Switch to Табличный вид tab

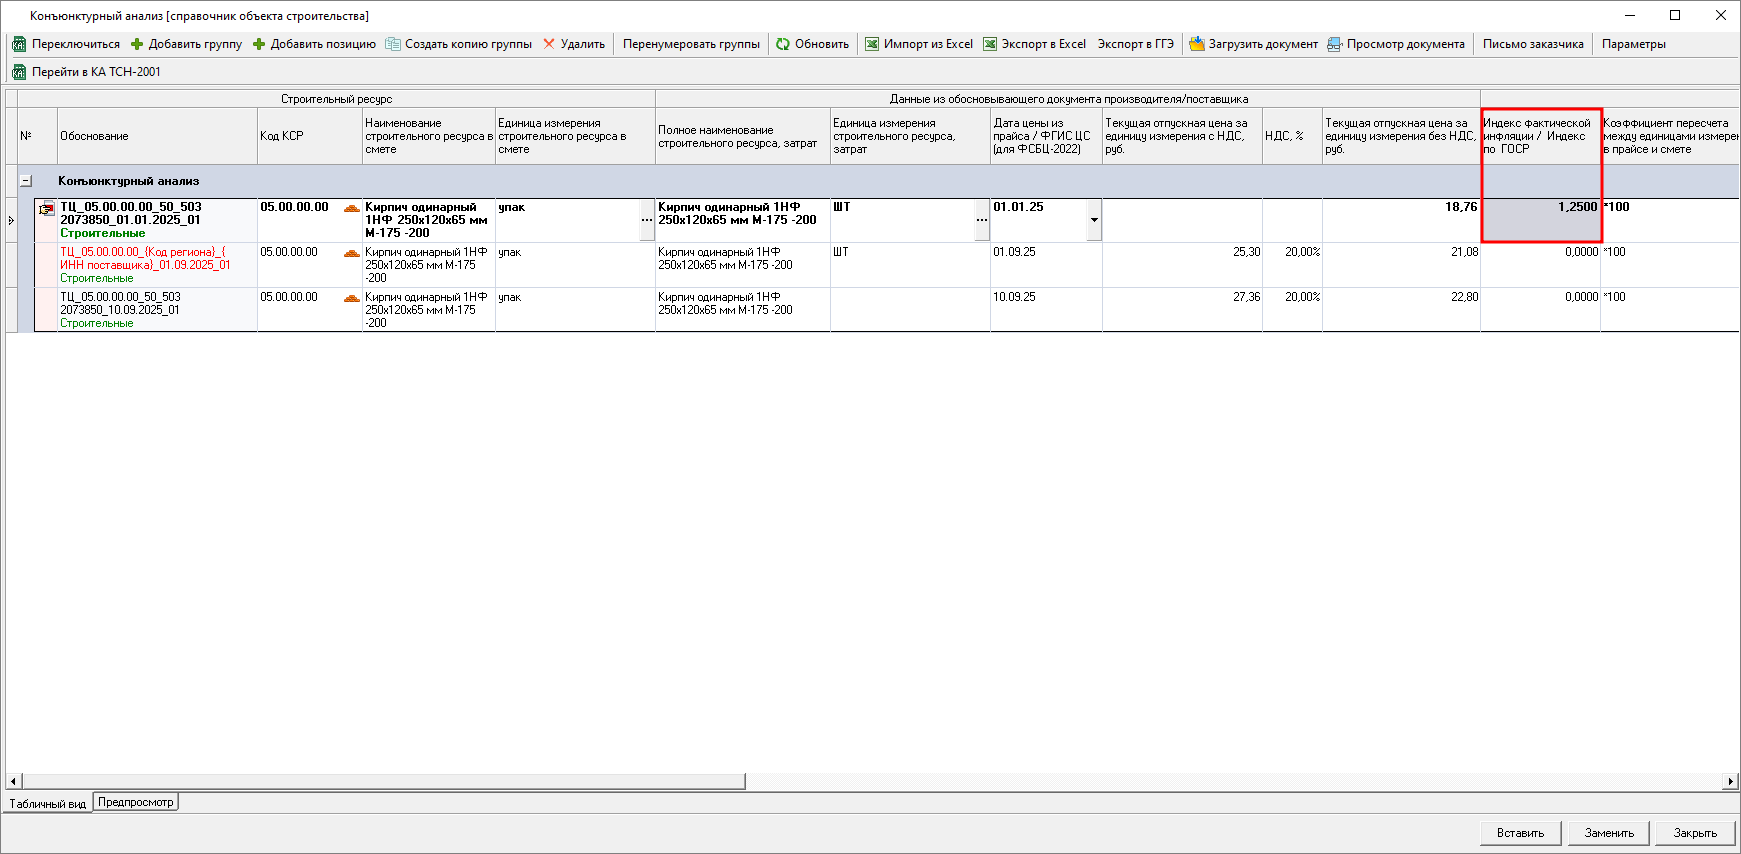coord(47,804)
